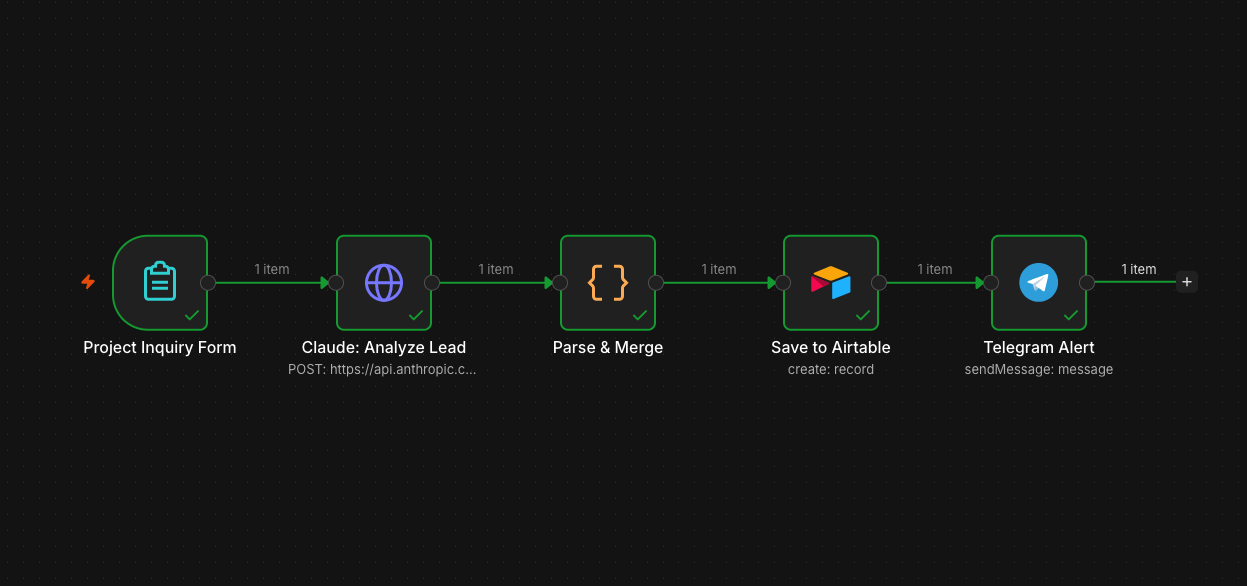Click the orange lightning trigger icon
Image resolution: width=1247 pixels, height=586 pixels.
[x=88, y=282]
